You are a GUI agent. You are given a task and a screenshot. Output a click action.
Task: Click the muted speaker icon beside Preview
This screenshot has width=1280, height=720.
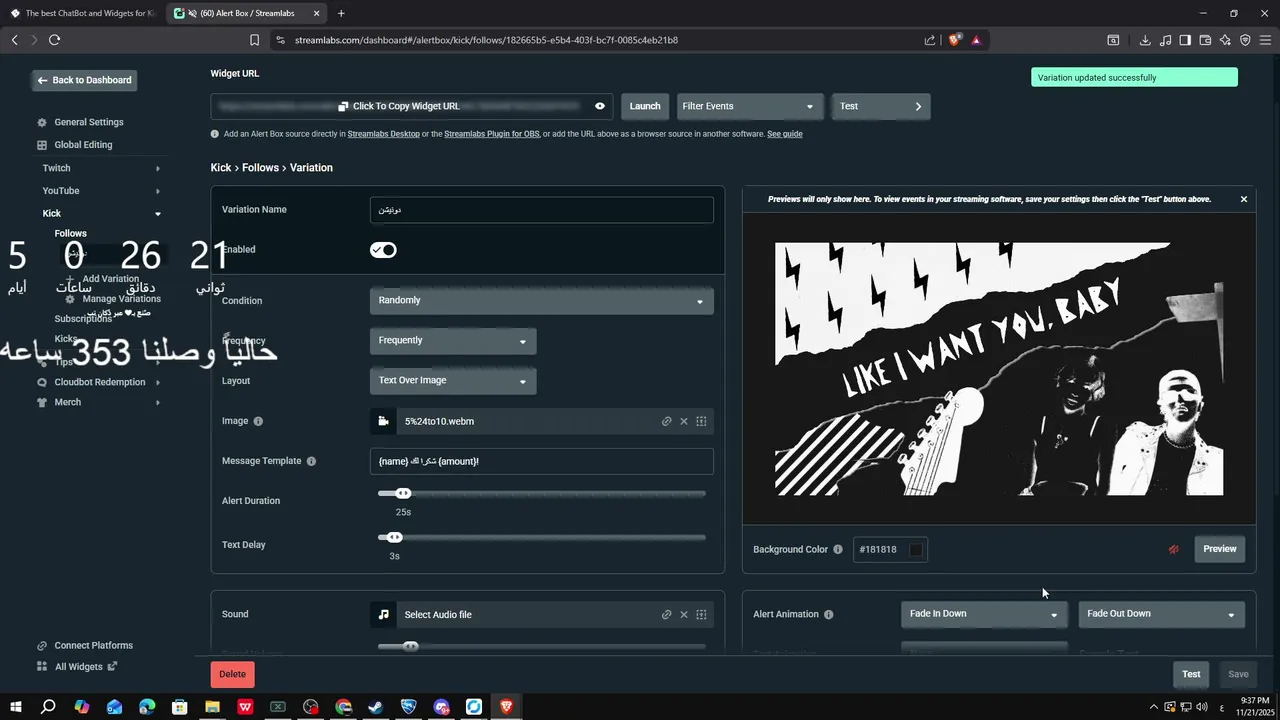coord(1174,549)
